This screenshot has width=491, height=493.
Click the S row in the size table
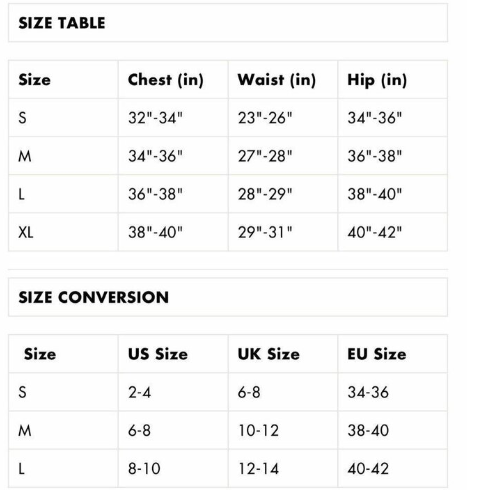(x=228, y=118)
